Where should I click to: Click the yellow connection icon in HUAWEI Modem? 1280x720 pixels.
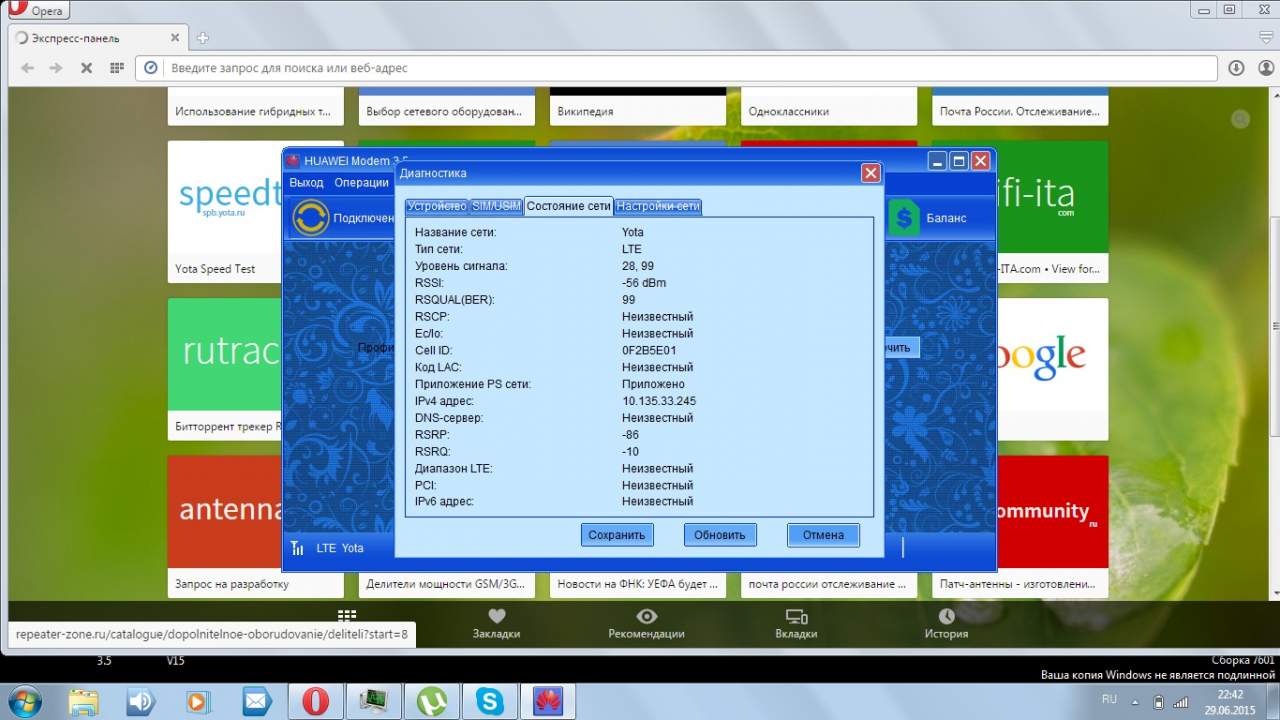pyautogui.click(x=311, y=218)
